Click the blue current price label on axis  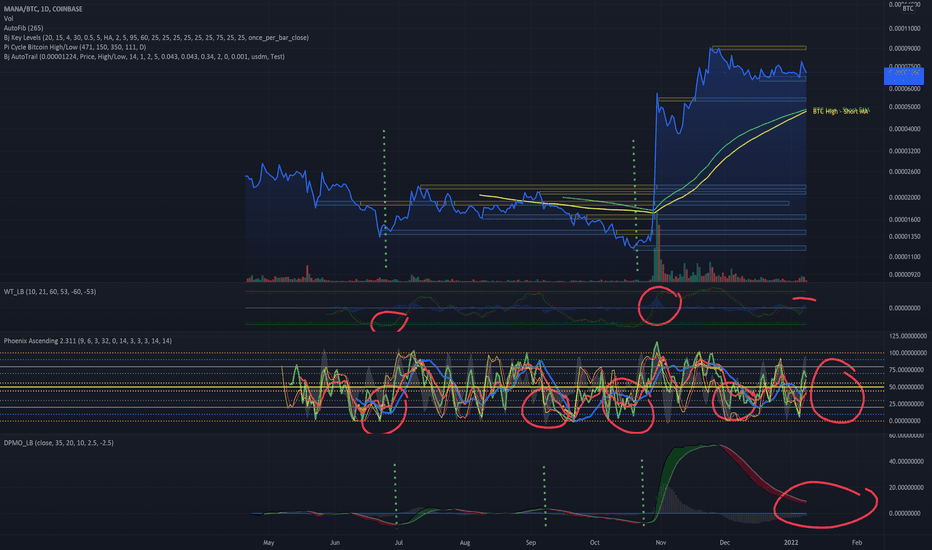tap(903, 76)
